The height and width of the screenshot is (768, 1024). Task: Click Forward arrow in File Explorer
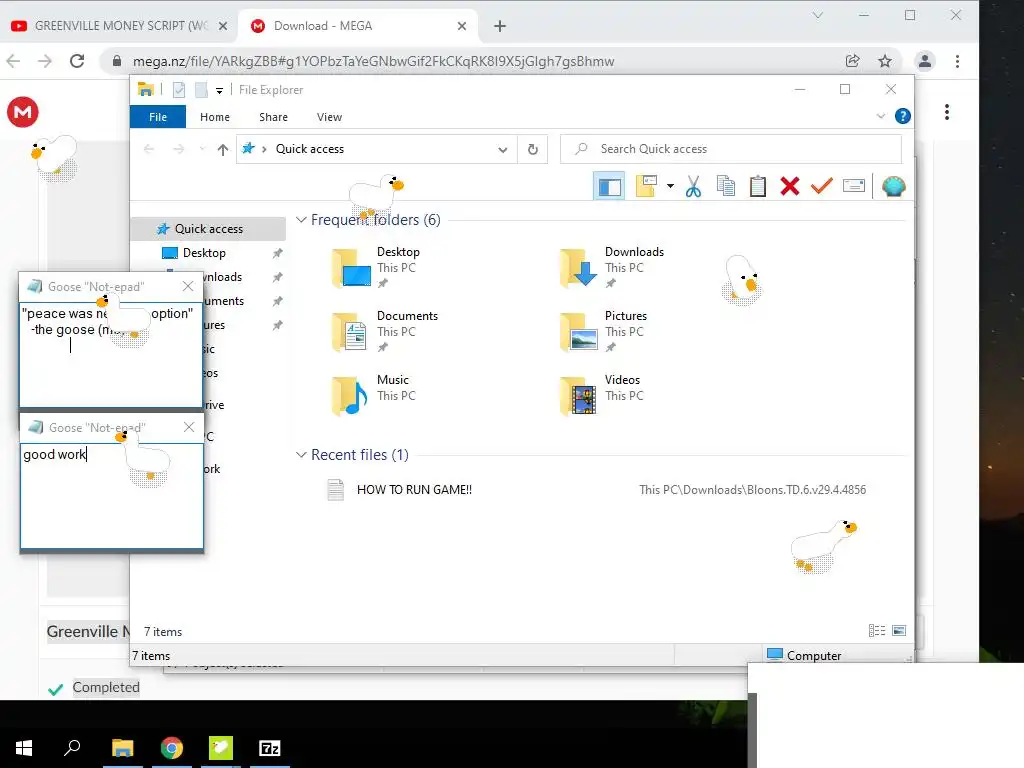pos(178,149)
